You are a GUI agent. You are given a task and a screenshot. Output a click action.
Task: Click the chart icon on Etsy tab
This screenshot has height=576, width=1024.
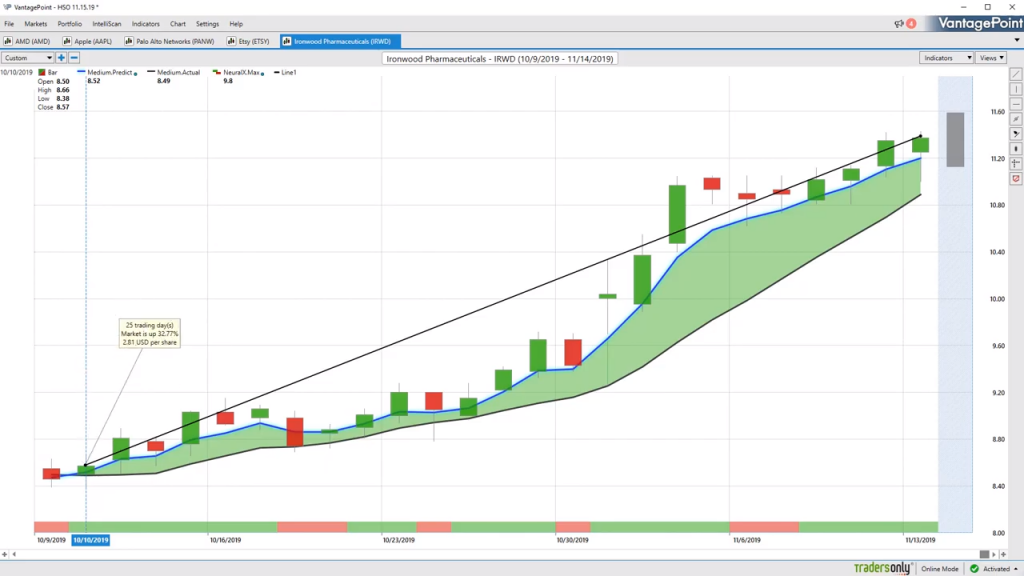click(x=231, y=40)
